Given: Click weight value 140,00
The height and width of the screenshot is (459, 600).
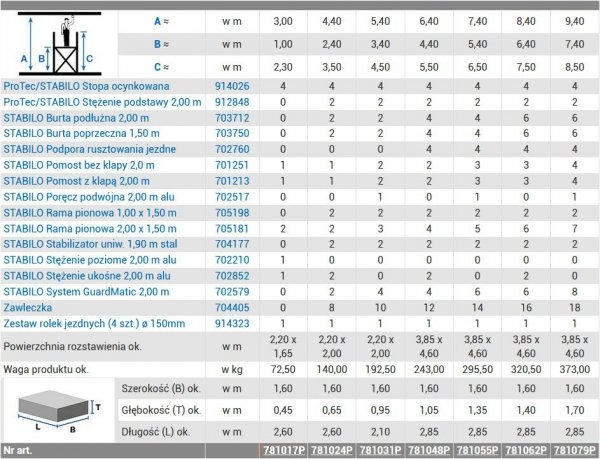Looking at the screenshot, I should pyautogui.click(x=332, y=370).
